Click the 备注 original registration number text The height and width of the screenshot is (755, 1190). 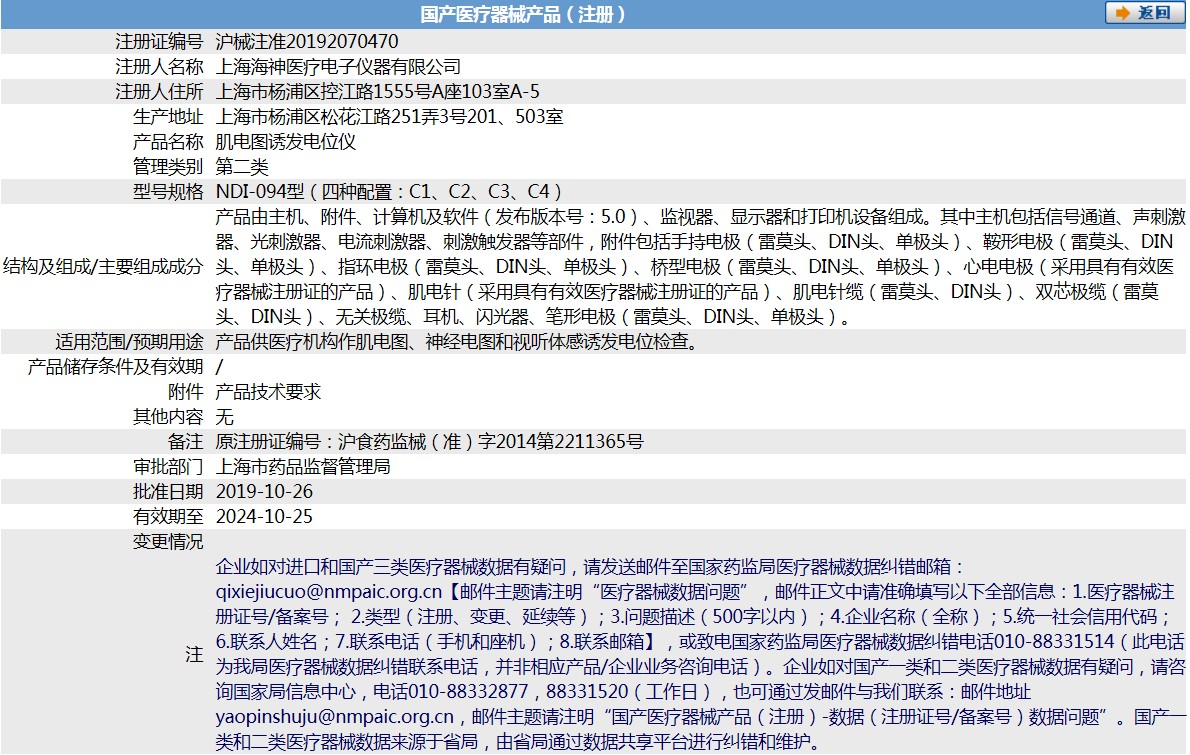[x=430, y=442]
